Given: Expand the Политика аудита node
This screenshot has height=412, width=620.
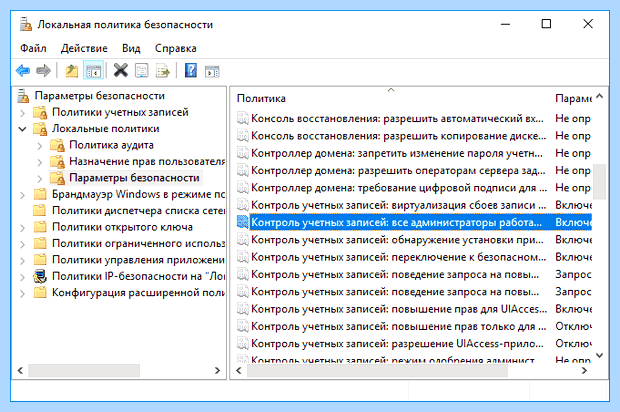Looking at the screenshot, I should pyautogui.click(x=40, y=146).
